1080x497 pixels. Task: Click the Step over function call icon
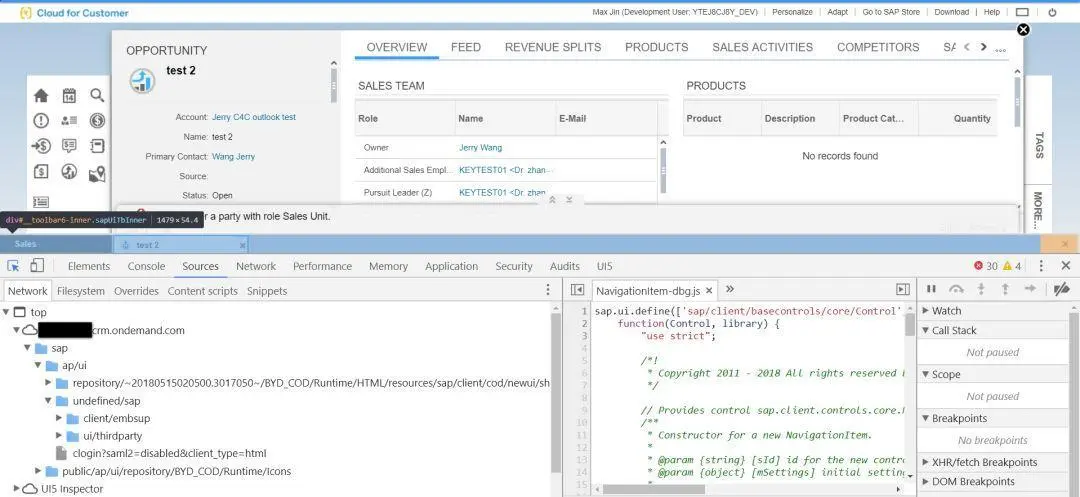956,290
